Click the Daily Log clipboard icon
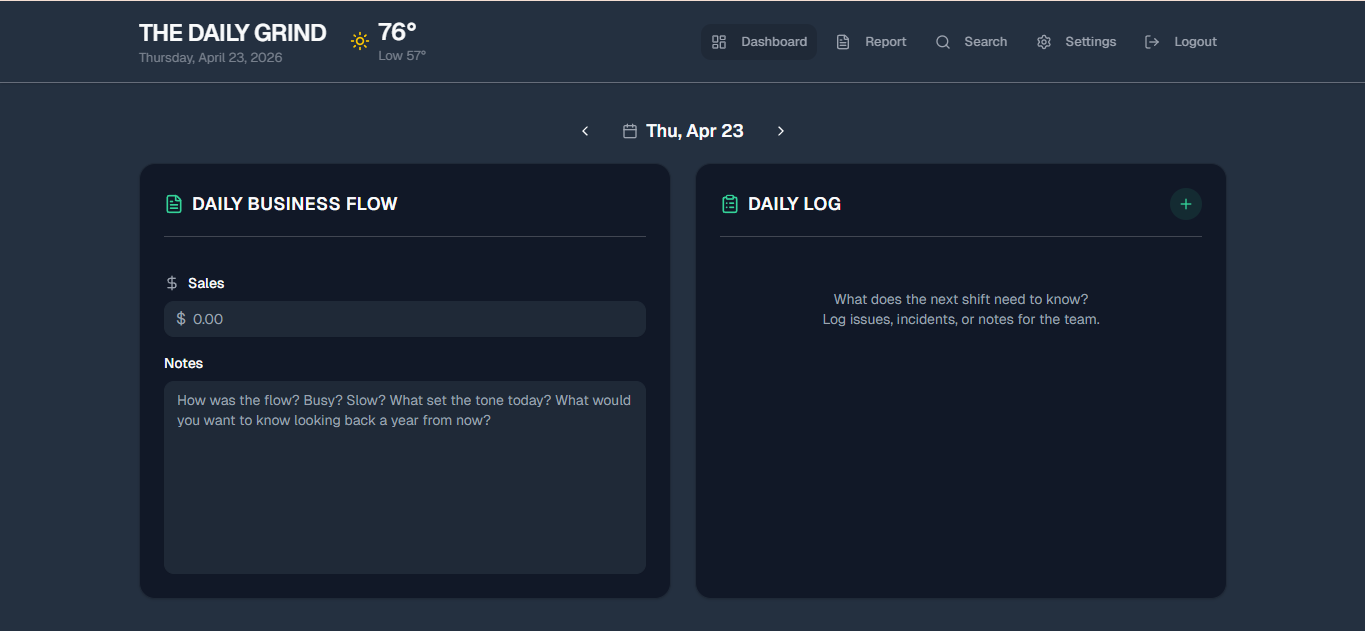The width and height of the screenshot is (1365, 631). point(729,203)
